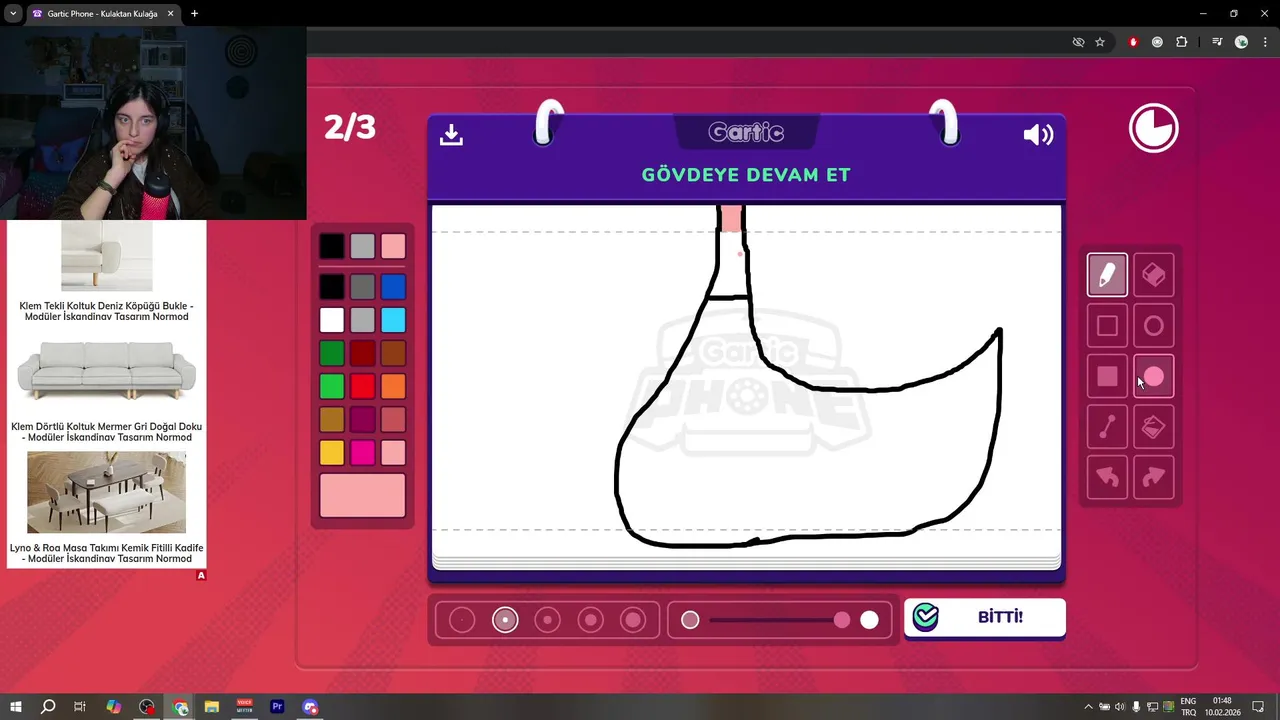The width and height of the screenshot is (1280, 720).
Task: Choose the yellow color swatch
Action: tap(332, 452)
